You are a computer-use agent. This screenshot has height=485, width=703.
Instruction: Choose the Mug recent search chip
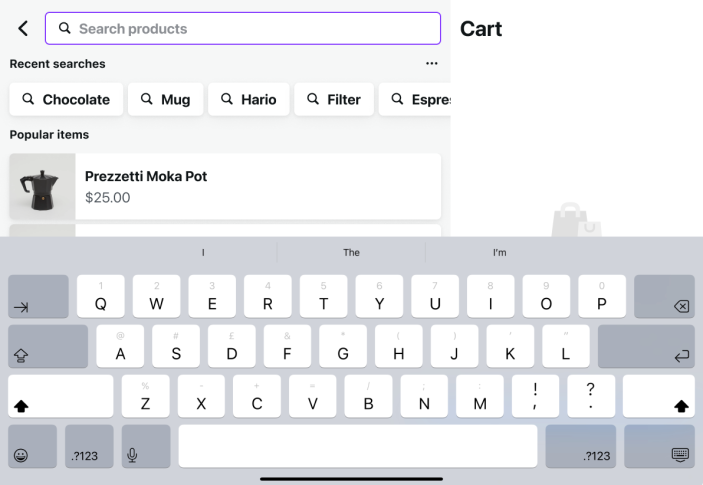pos(165,99)
